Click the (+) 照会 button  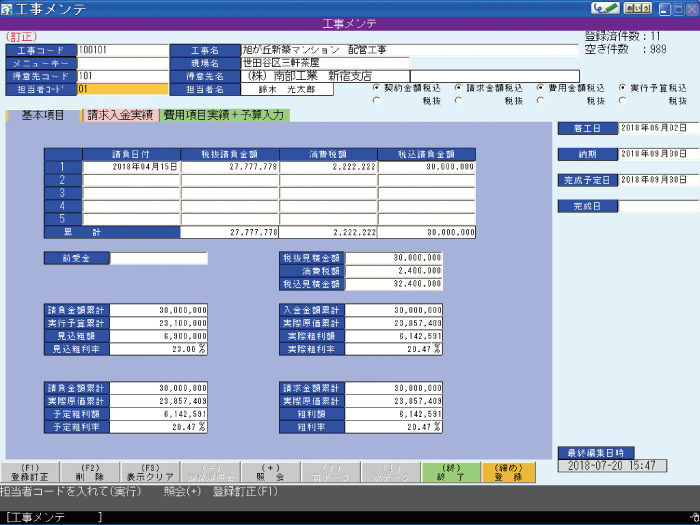(271, 473)
